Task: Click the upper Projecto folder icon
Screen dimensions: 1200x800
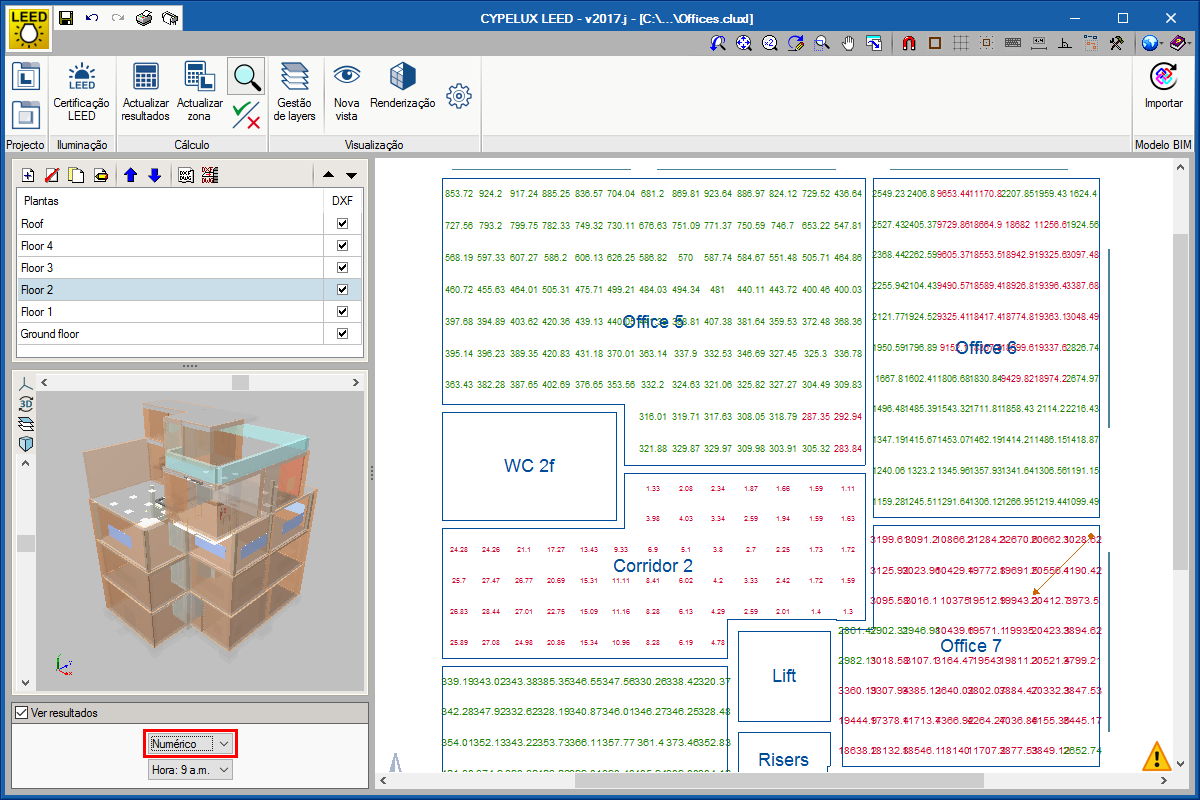Action: click(x=26, y=77)
